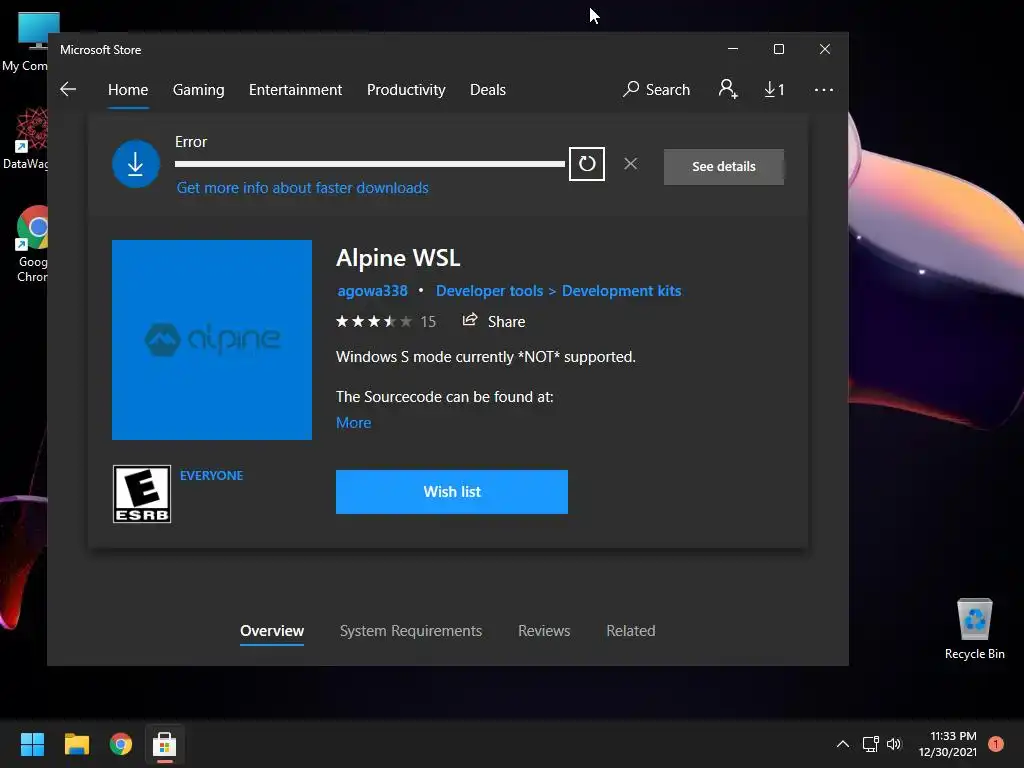Open the Deals tab
Image resolution: width=1024 pixels, height=768 pixels.
pos(488,89)
